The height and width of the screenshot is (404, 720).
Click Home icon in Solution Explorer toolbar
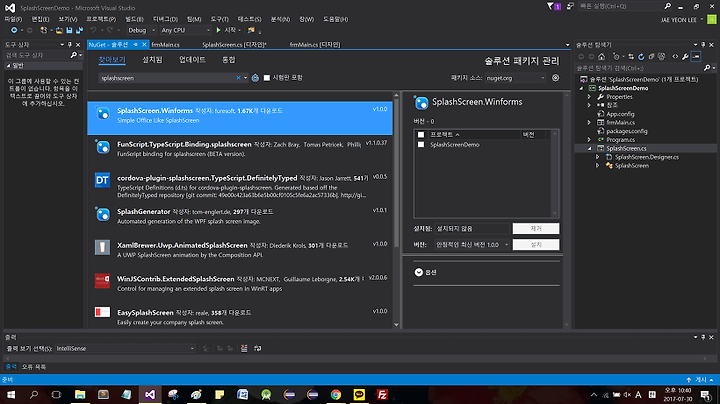click(602, 56)
